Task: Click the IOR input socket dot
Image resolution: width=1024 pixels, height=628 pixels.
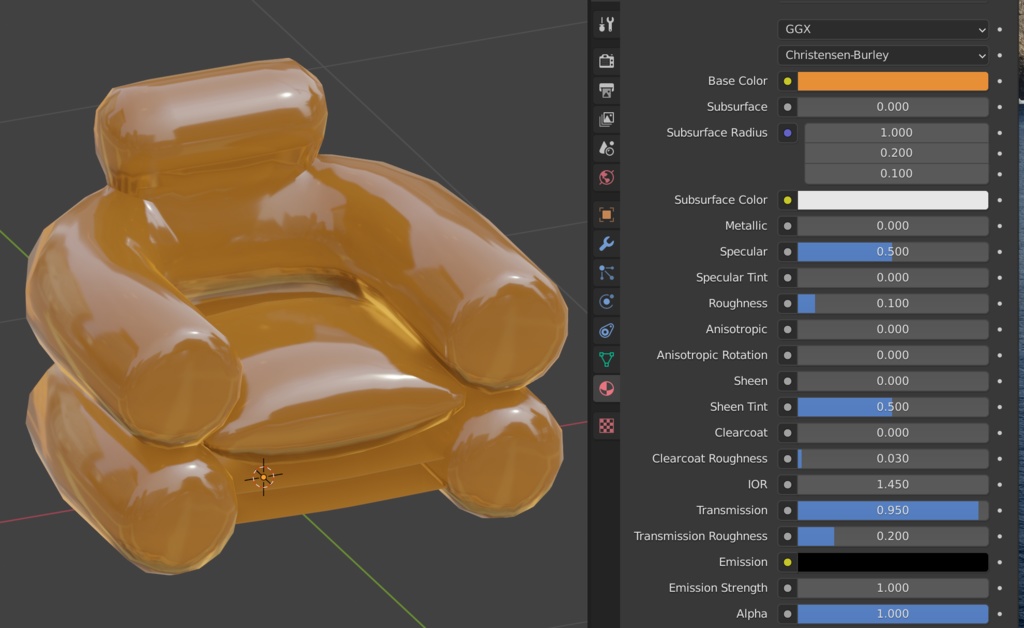Action: coord(788,484)
